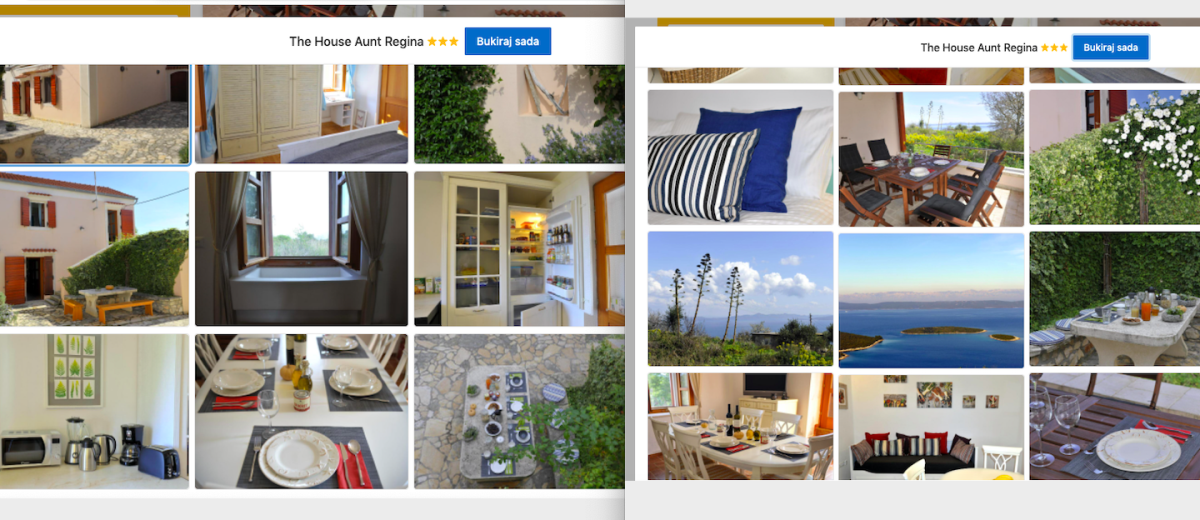Screen dimensions: 1200x520
Task: Click The House Aunt Regina title on the left
Action: [356, 42]
